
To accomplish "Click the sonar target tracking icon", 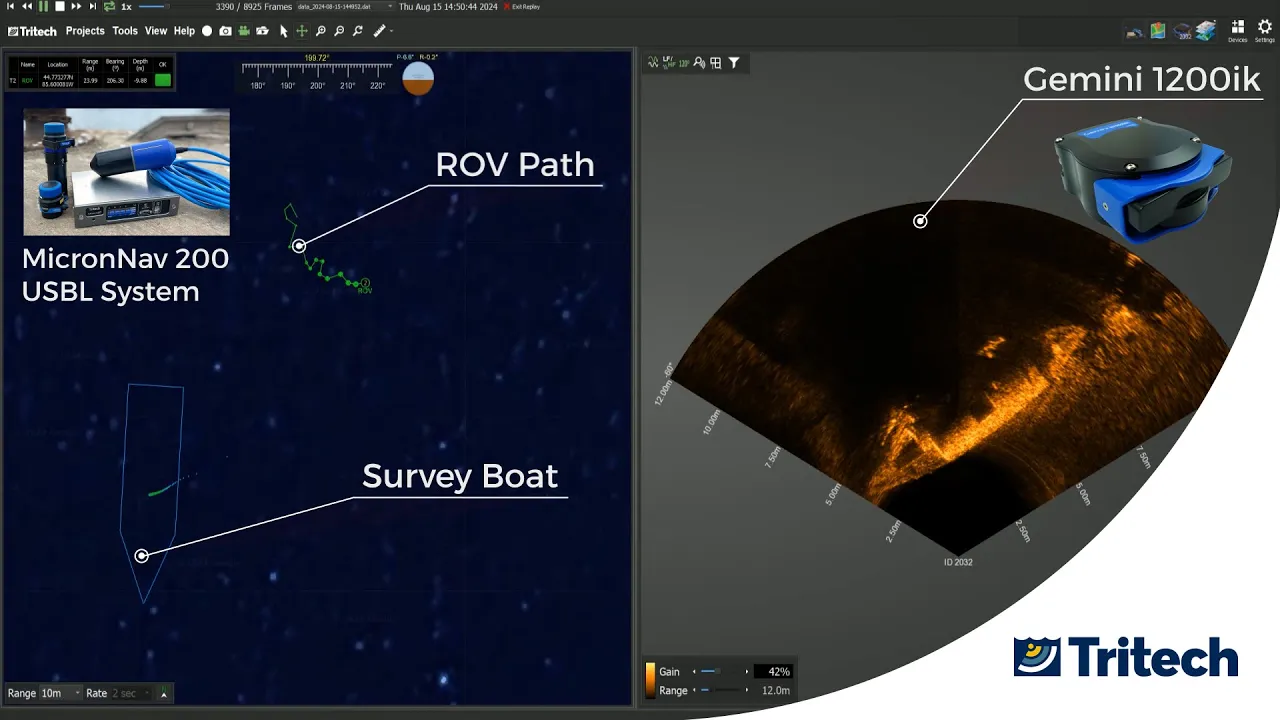I will click(x=699, y=62).
